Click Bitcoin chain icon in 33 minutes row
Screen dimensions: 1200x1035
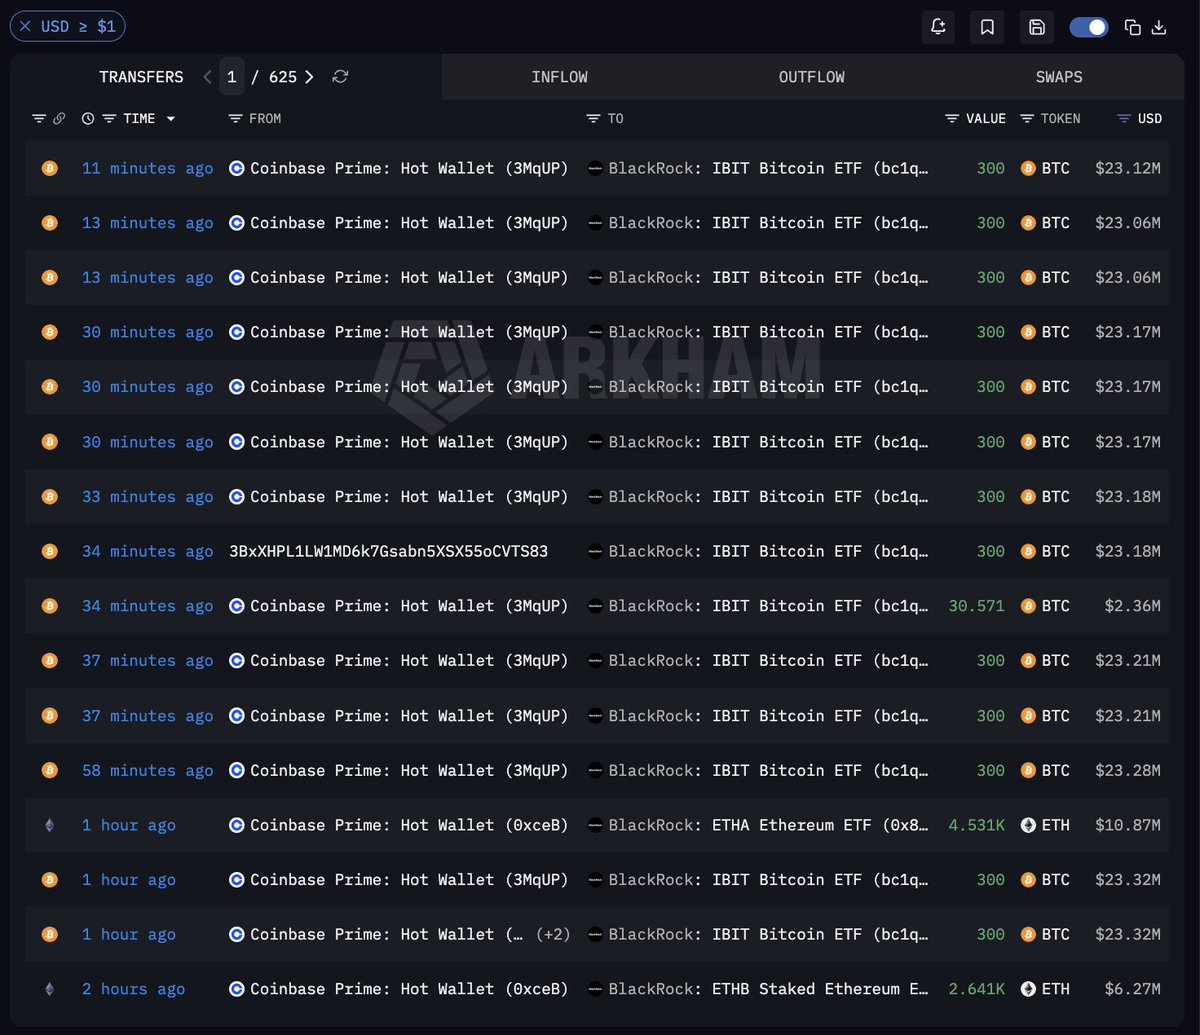(x=49, y=497)
